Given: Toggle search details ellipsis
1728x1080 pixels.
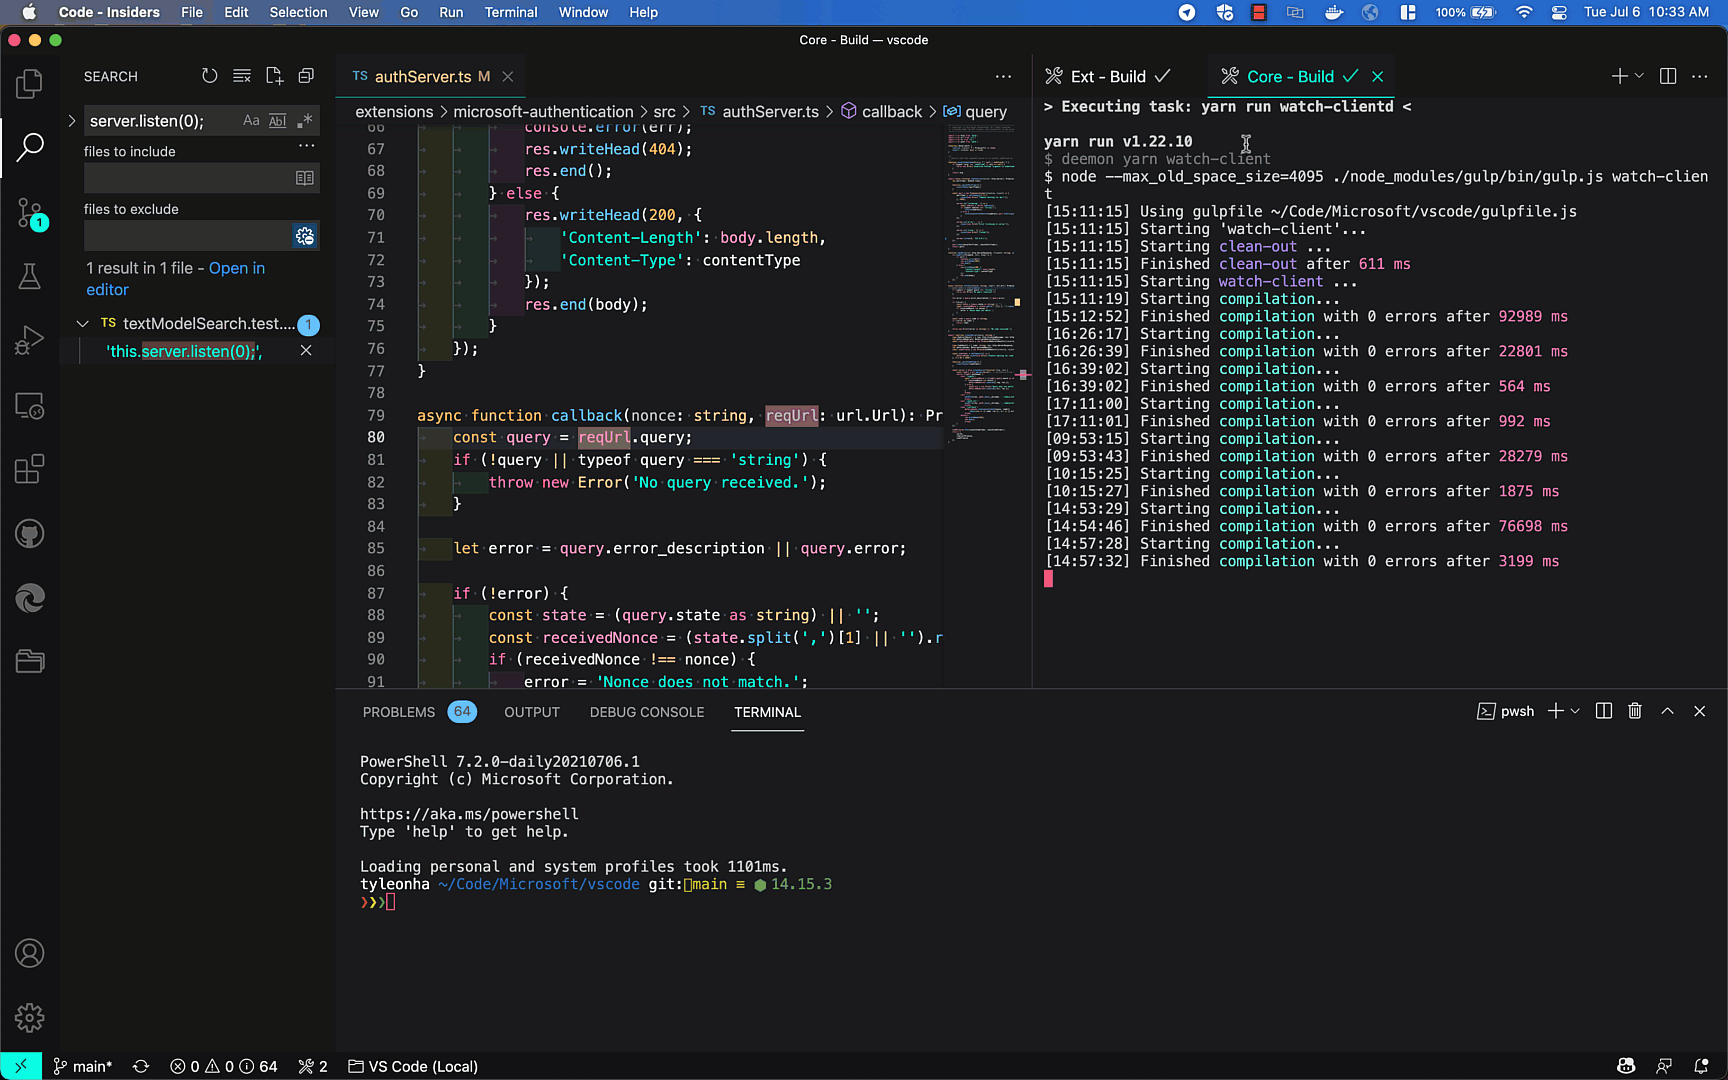Looking at the screenshot, I should pyautogui.click(x=306, y=146).
